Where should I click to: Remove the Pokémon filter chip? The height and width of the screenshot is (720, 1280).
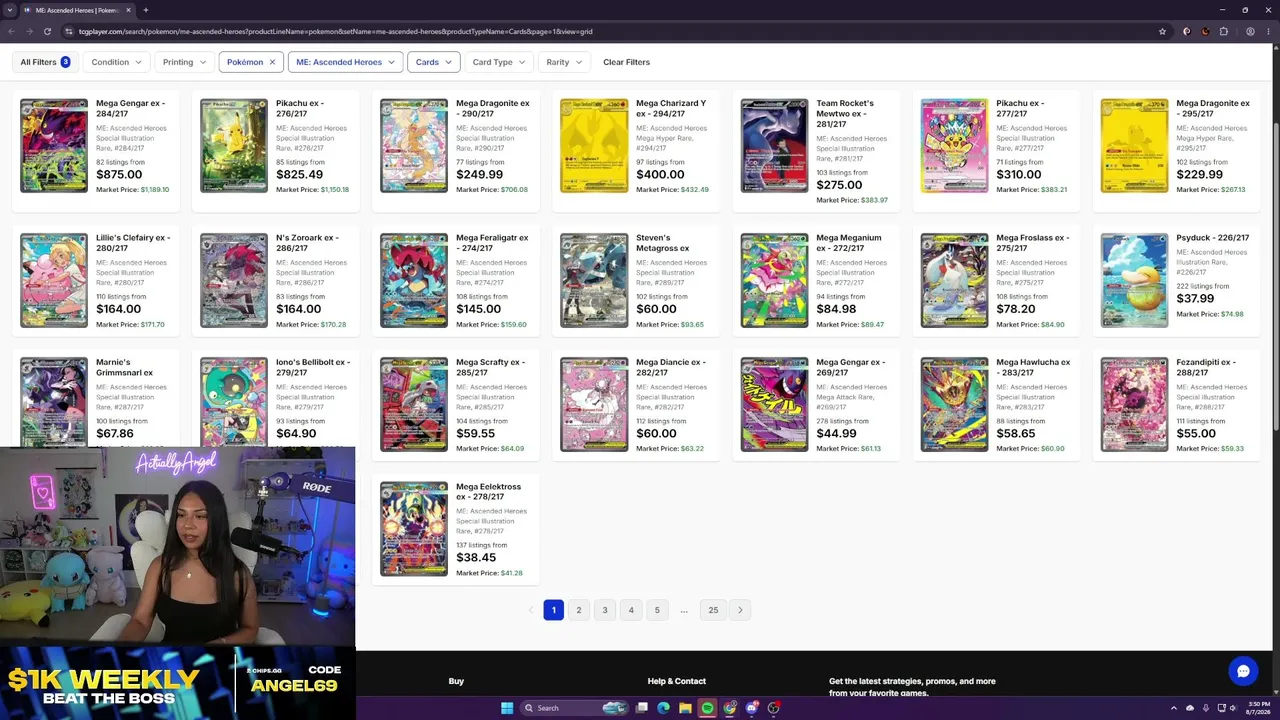272,62
